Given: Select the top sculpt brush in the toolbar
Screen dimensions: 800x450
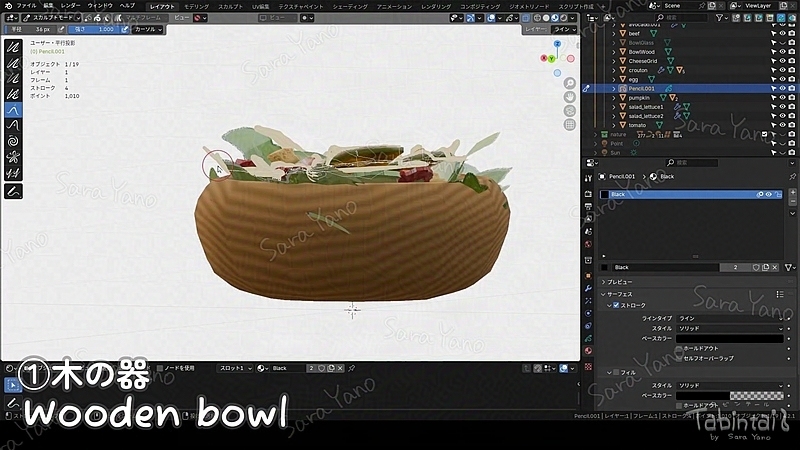Looking at the screenshot, I should point(13,47).
